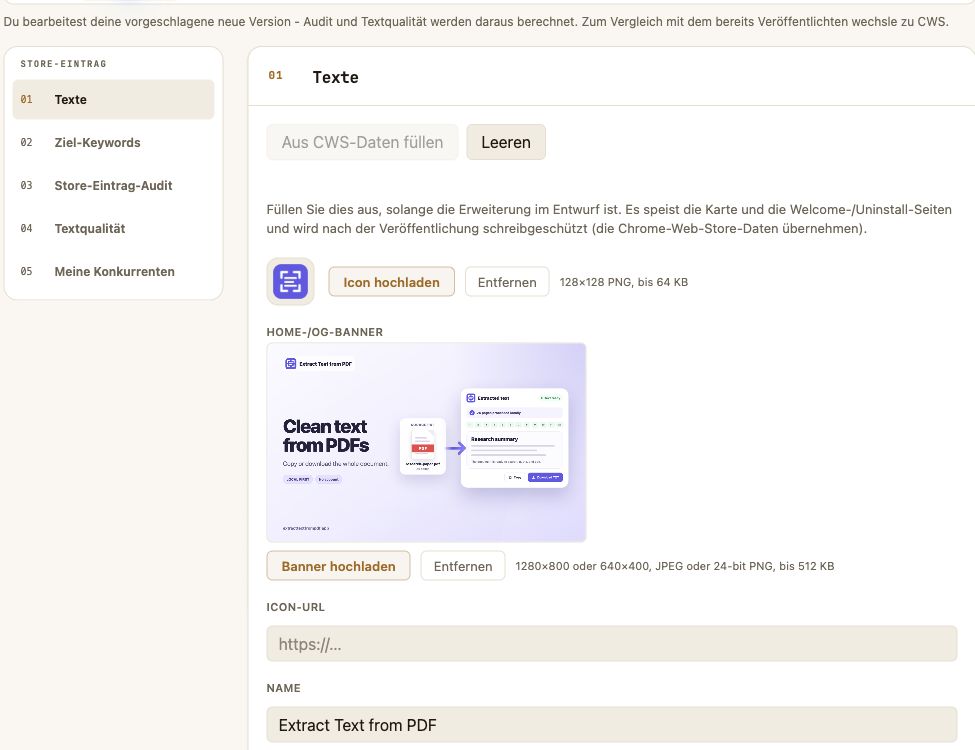Remove the icon with Entfernen next to Icon hochladen

point(507,282)
